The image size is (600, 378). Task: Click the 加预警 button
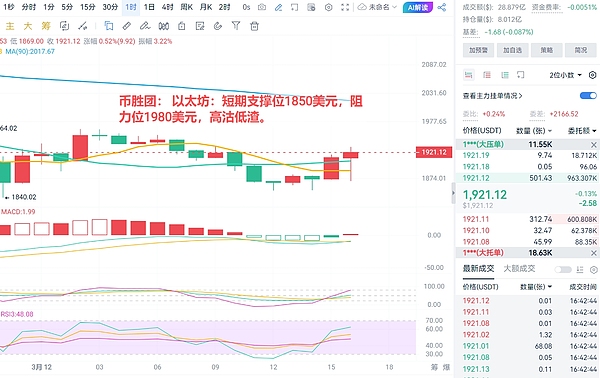478,50
